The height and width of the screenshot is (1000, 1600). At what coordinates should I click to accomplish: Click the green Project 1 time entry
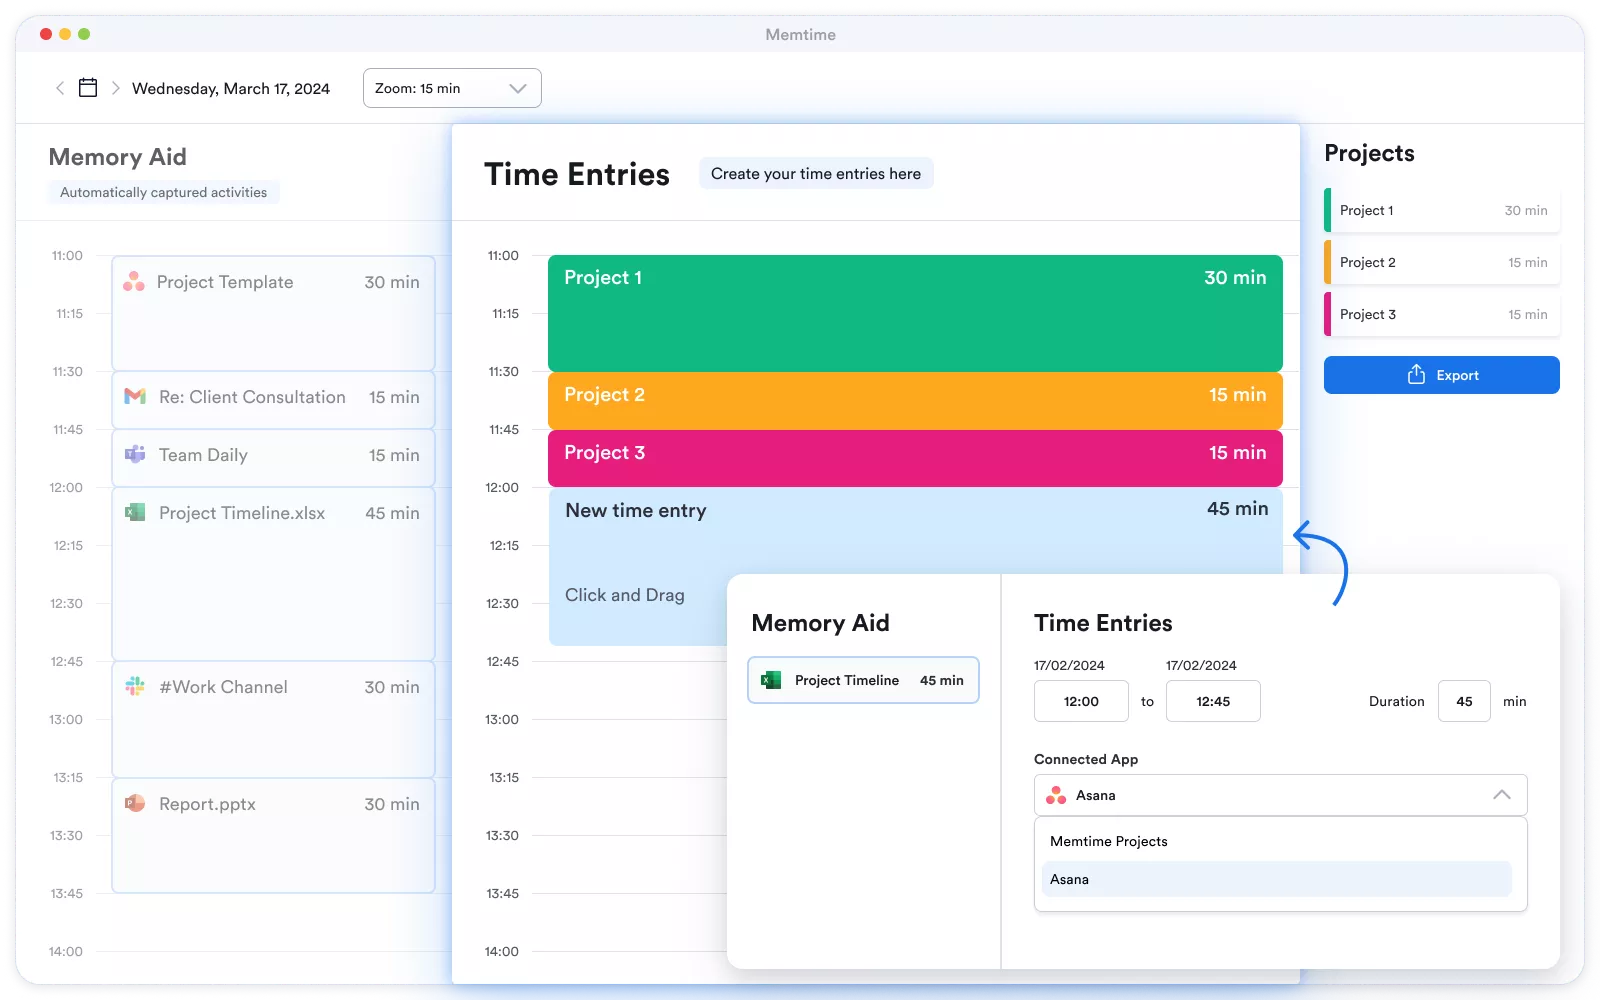tap(914, 313)
